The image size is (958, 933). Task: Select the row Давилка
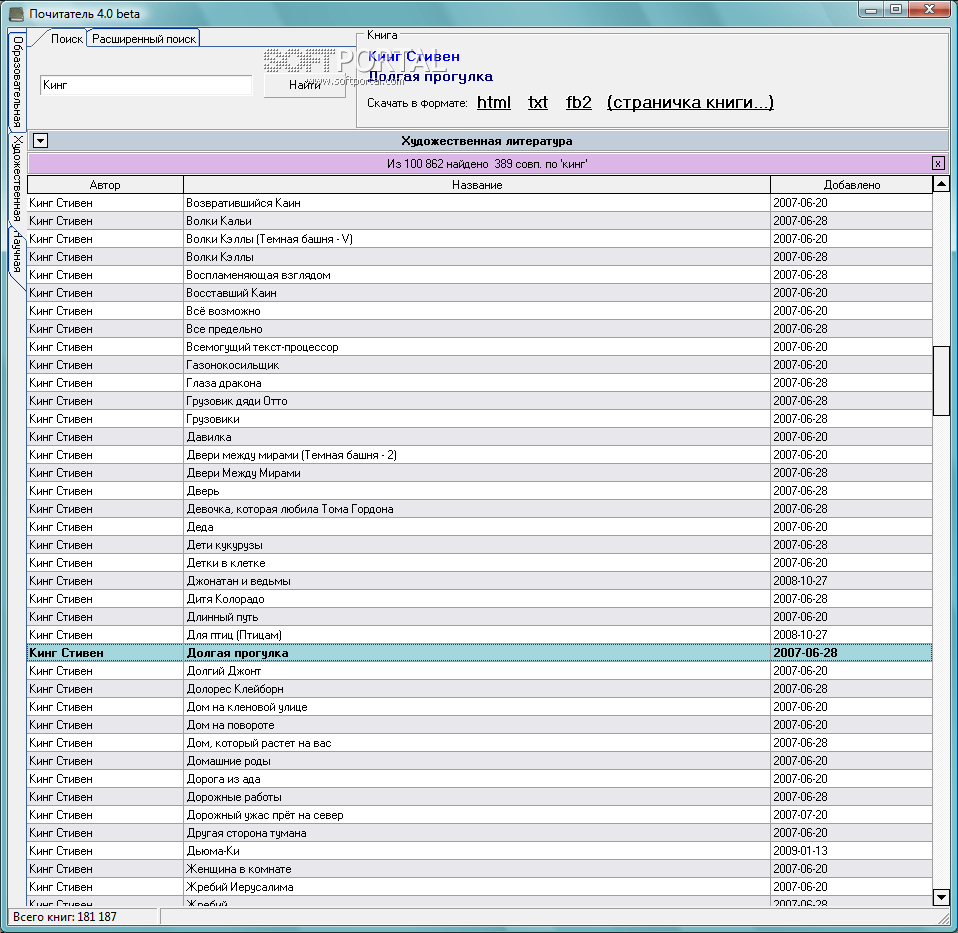pyautogui.click(x=480, y=437)
